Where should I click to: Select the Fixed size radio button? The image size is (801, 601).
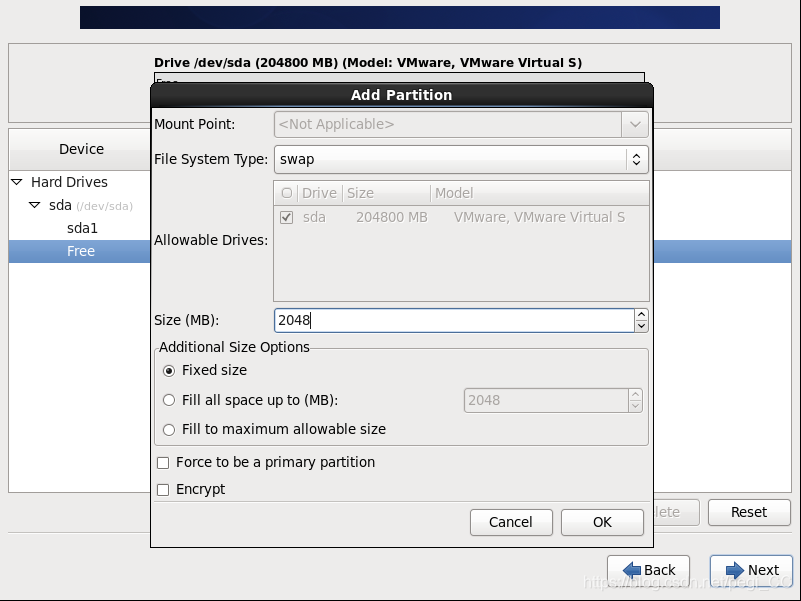(x=169, y=371)
